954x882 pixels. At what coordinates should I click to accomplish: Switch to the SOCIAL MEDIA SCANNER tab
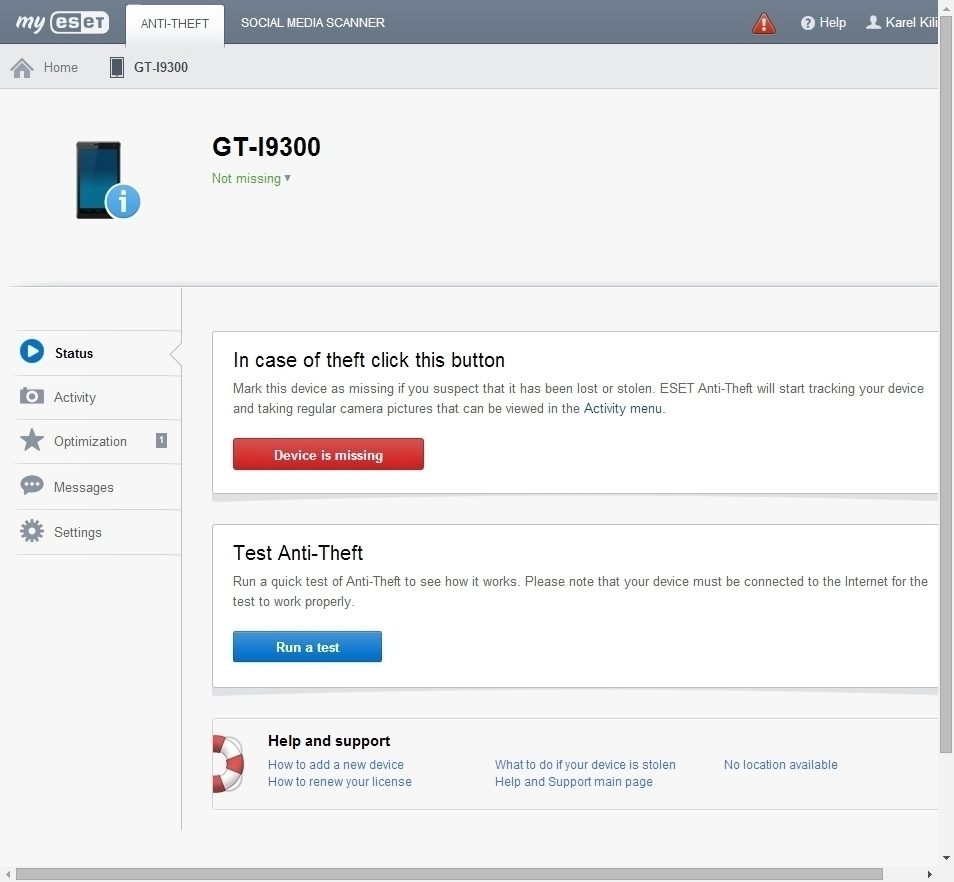[x=313, y=23]
